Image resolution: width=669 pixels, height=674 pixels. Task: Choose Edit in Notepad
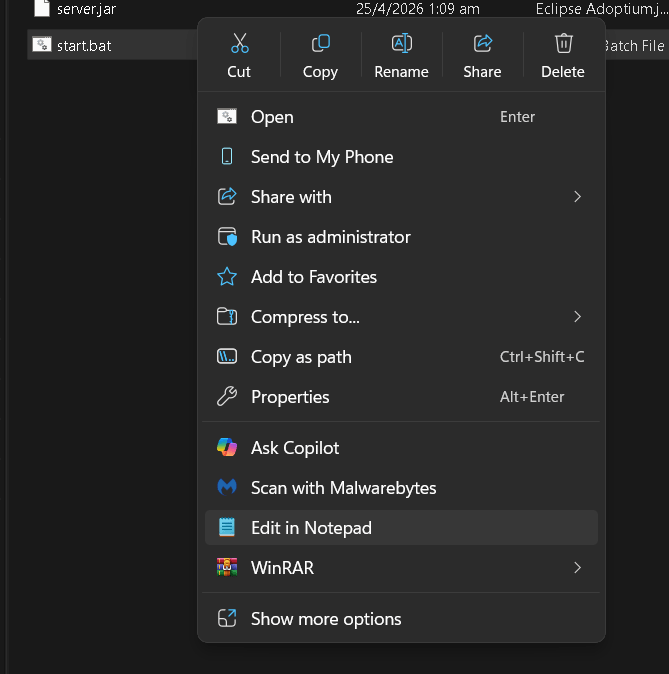[401, 528]
